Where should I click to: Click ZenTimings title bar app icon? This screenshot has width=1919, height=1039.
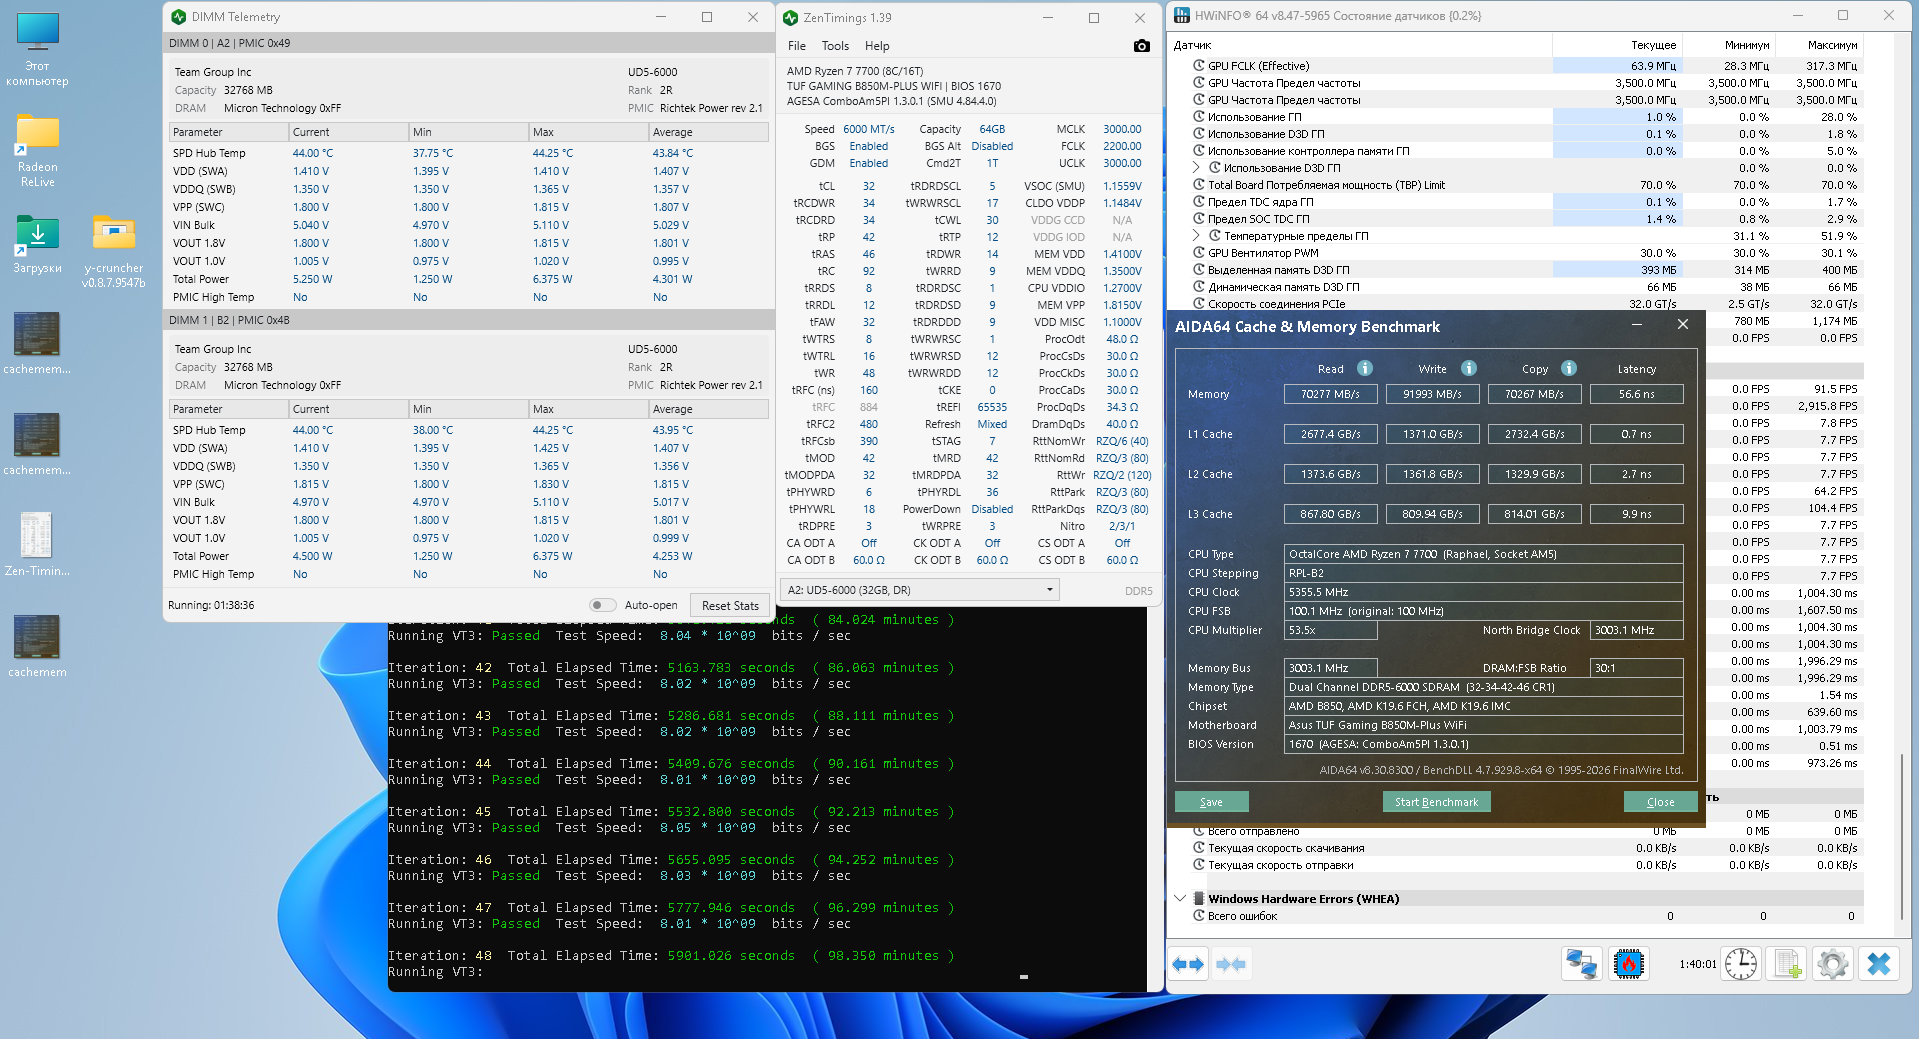(791, 18)
